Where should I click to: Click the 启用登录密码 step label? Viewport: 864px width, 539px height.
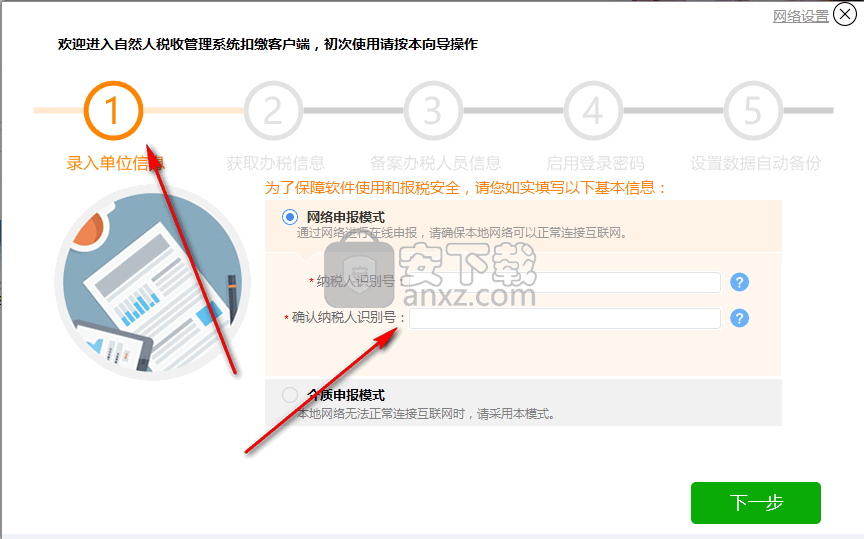coord(595,163)
